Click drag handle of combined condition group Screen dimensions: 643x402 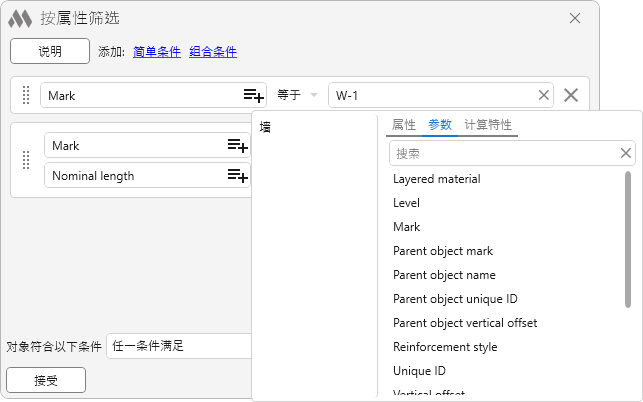point(26,160)
